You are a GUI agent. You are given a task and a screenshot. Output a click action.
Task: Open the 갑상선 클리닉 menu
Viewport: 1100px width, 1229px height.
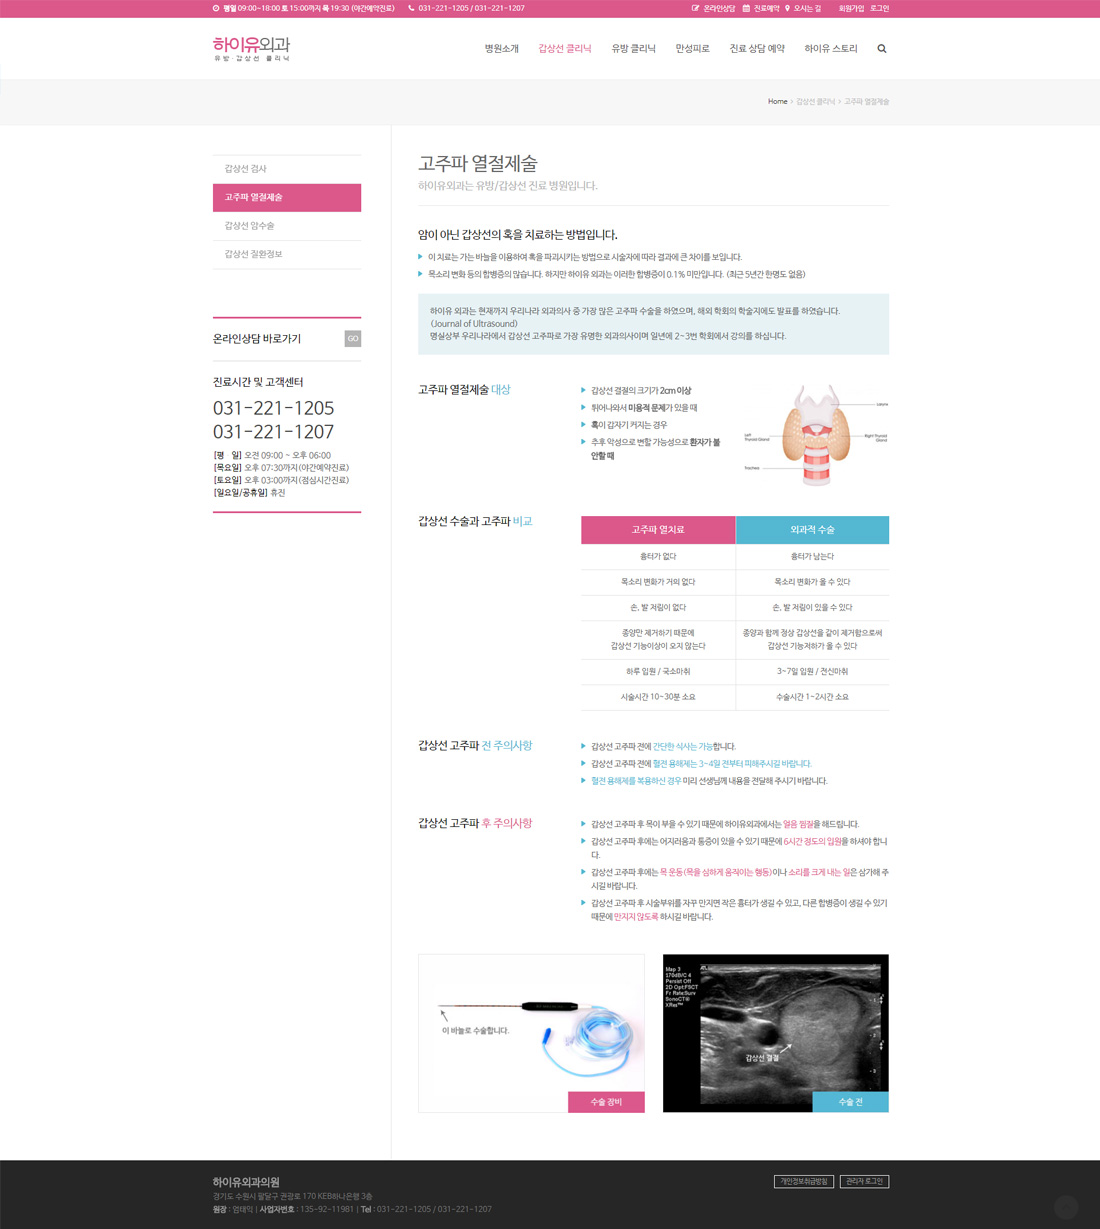[565, 48]
